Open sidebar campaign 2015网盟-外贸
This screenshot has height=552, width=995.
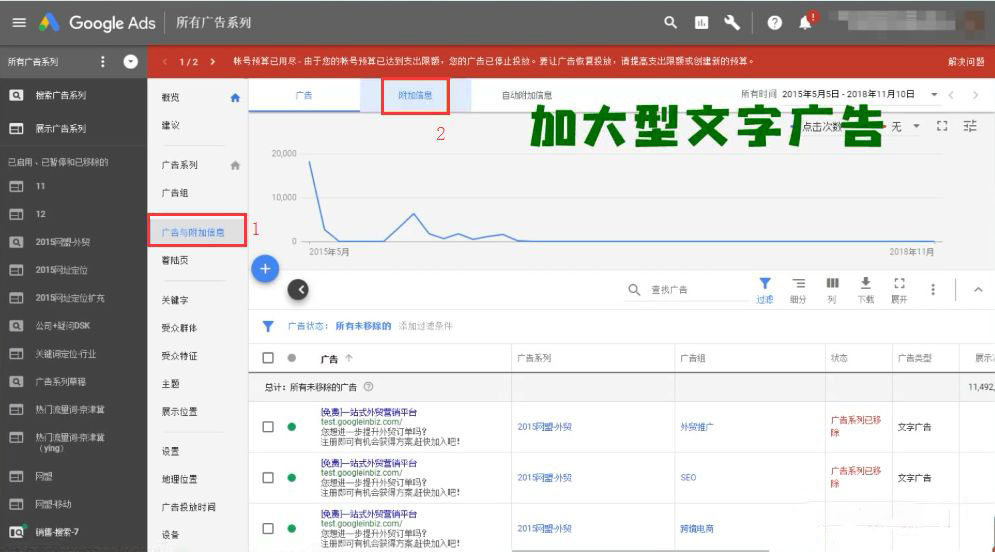[x=62, y=242]
